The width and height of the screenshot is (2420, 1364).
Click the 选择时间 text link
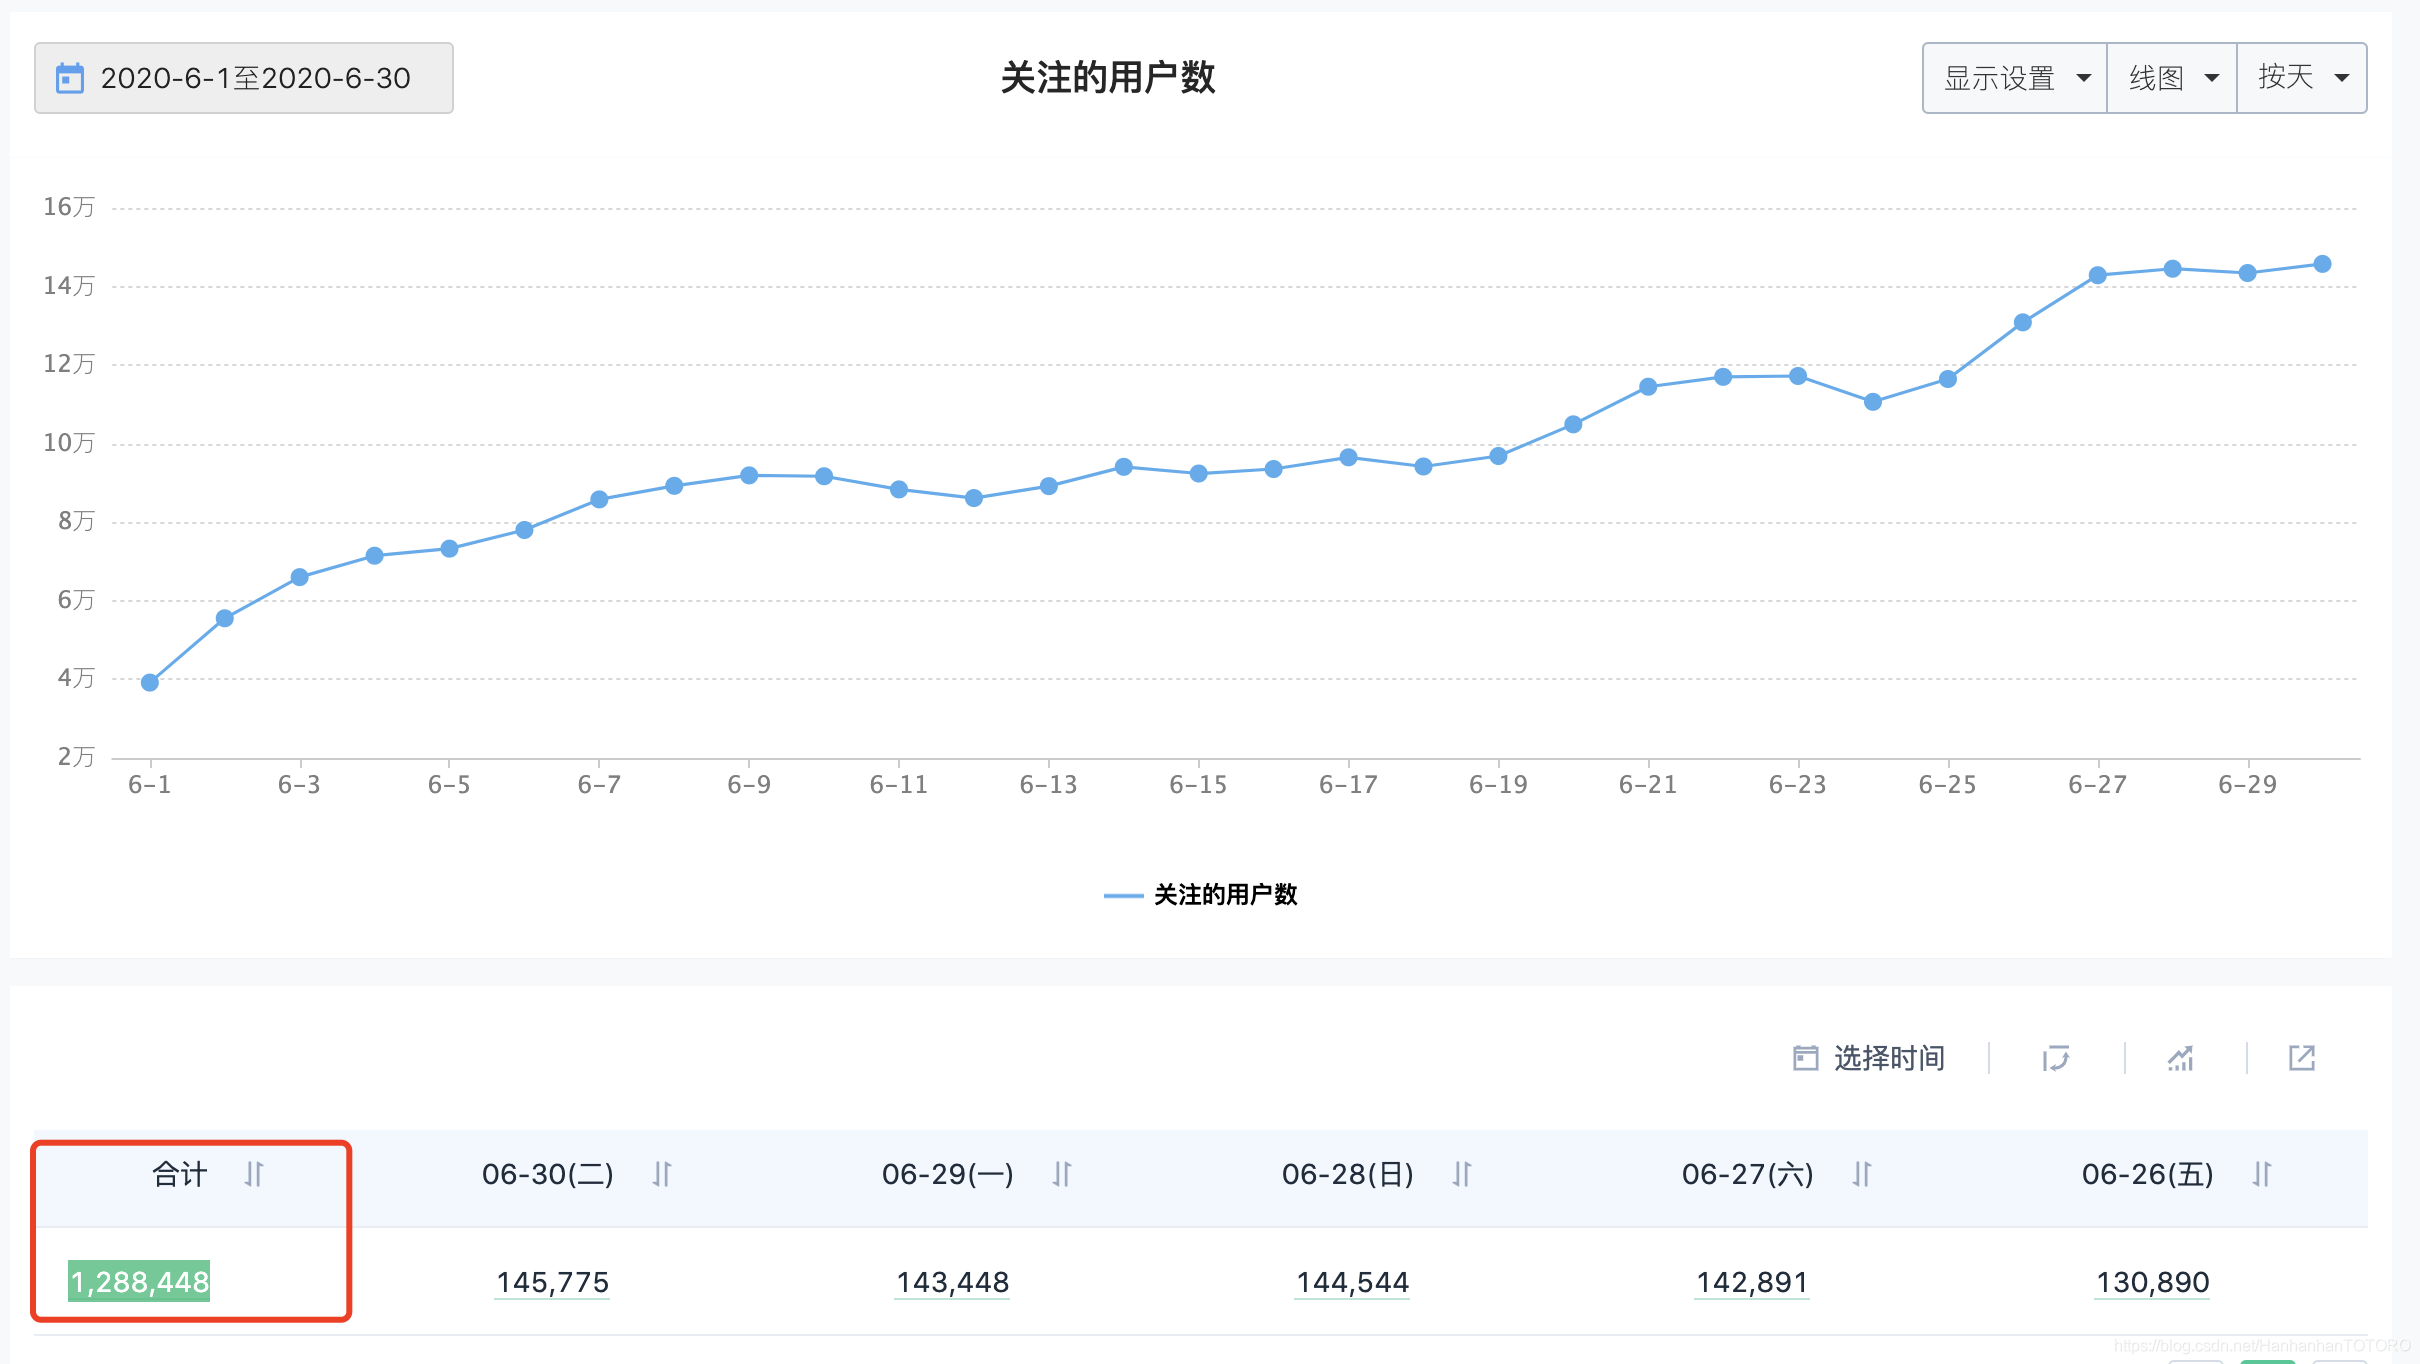click(x=1889, y=1058)
